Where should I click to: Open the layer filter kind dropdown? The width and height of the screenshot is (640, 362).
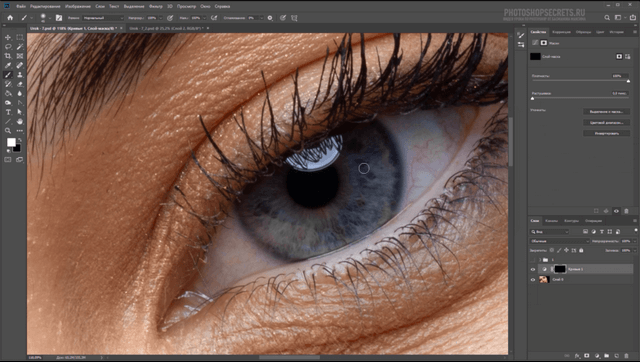pos(549,231)
